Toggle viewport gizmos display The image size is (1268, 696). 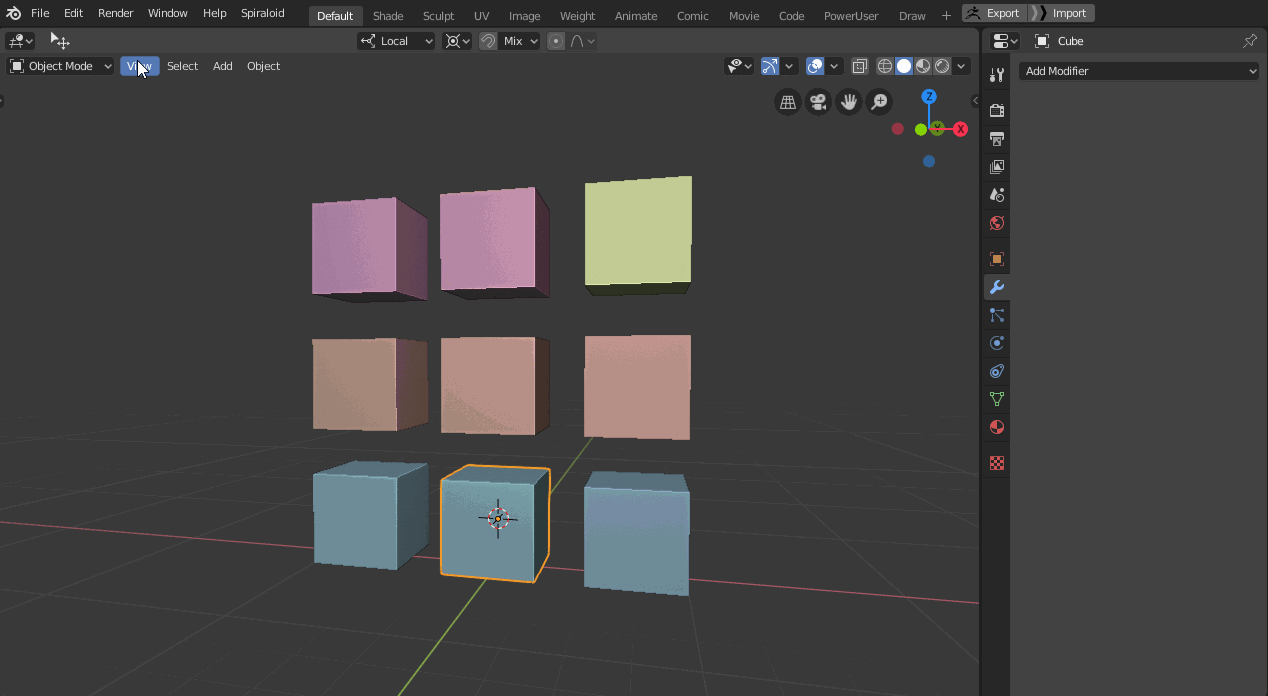770,66
